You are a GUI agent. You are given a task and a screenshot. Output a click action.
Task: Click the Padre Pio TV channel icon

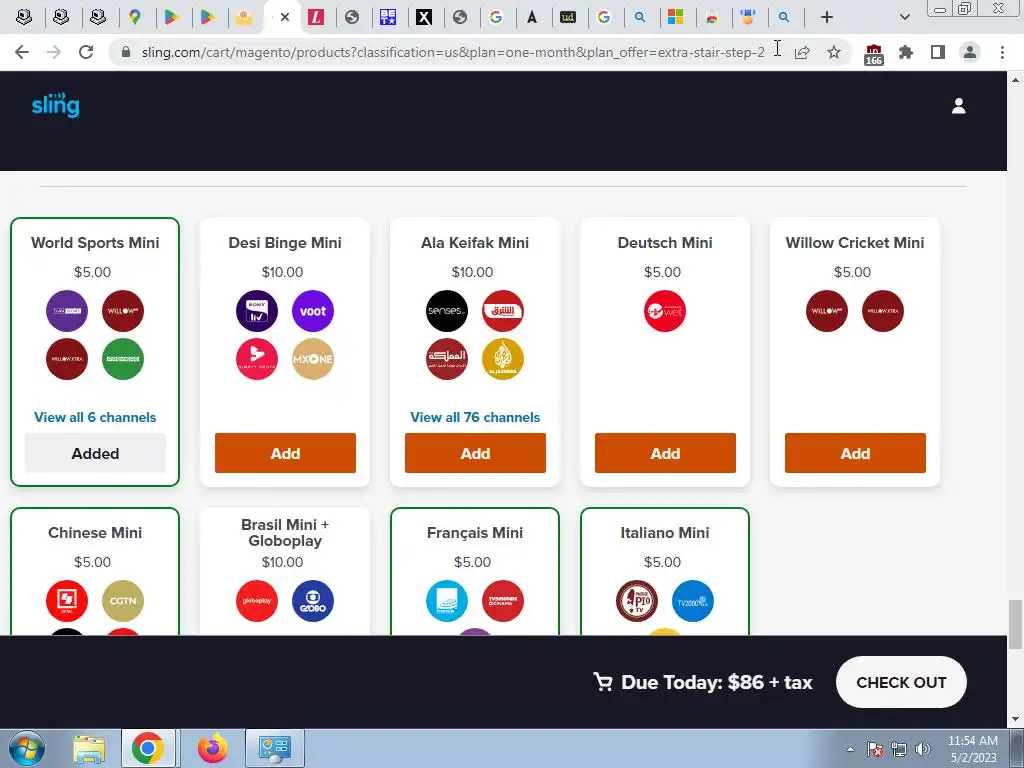point(637,601)
